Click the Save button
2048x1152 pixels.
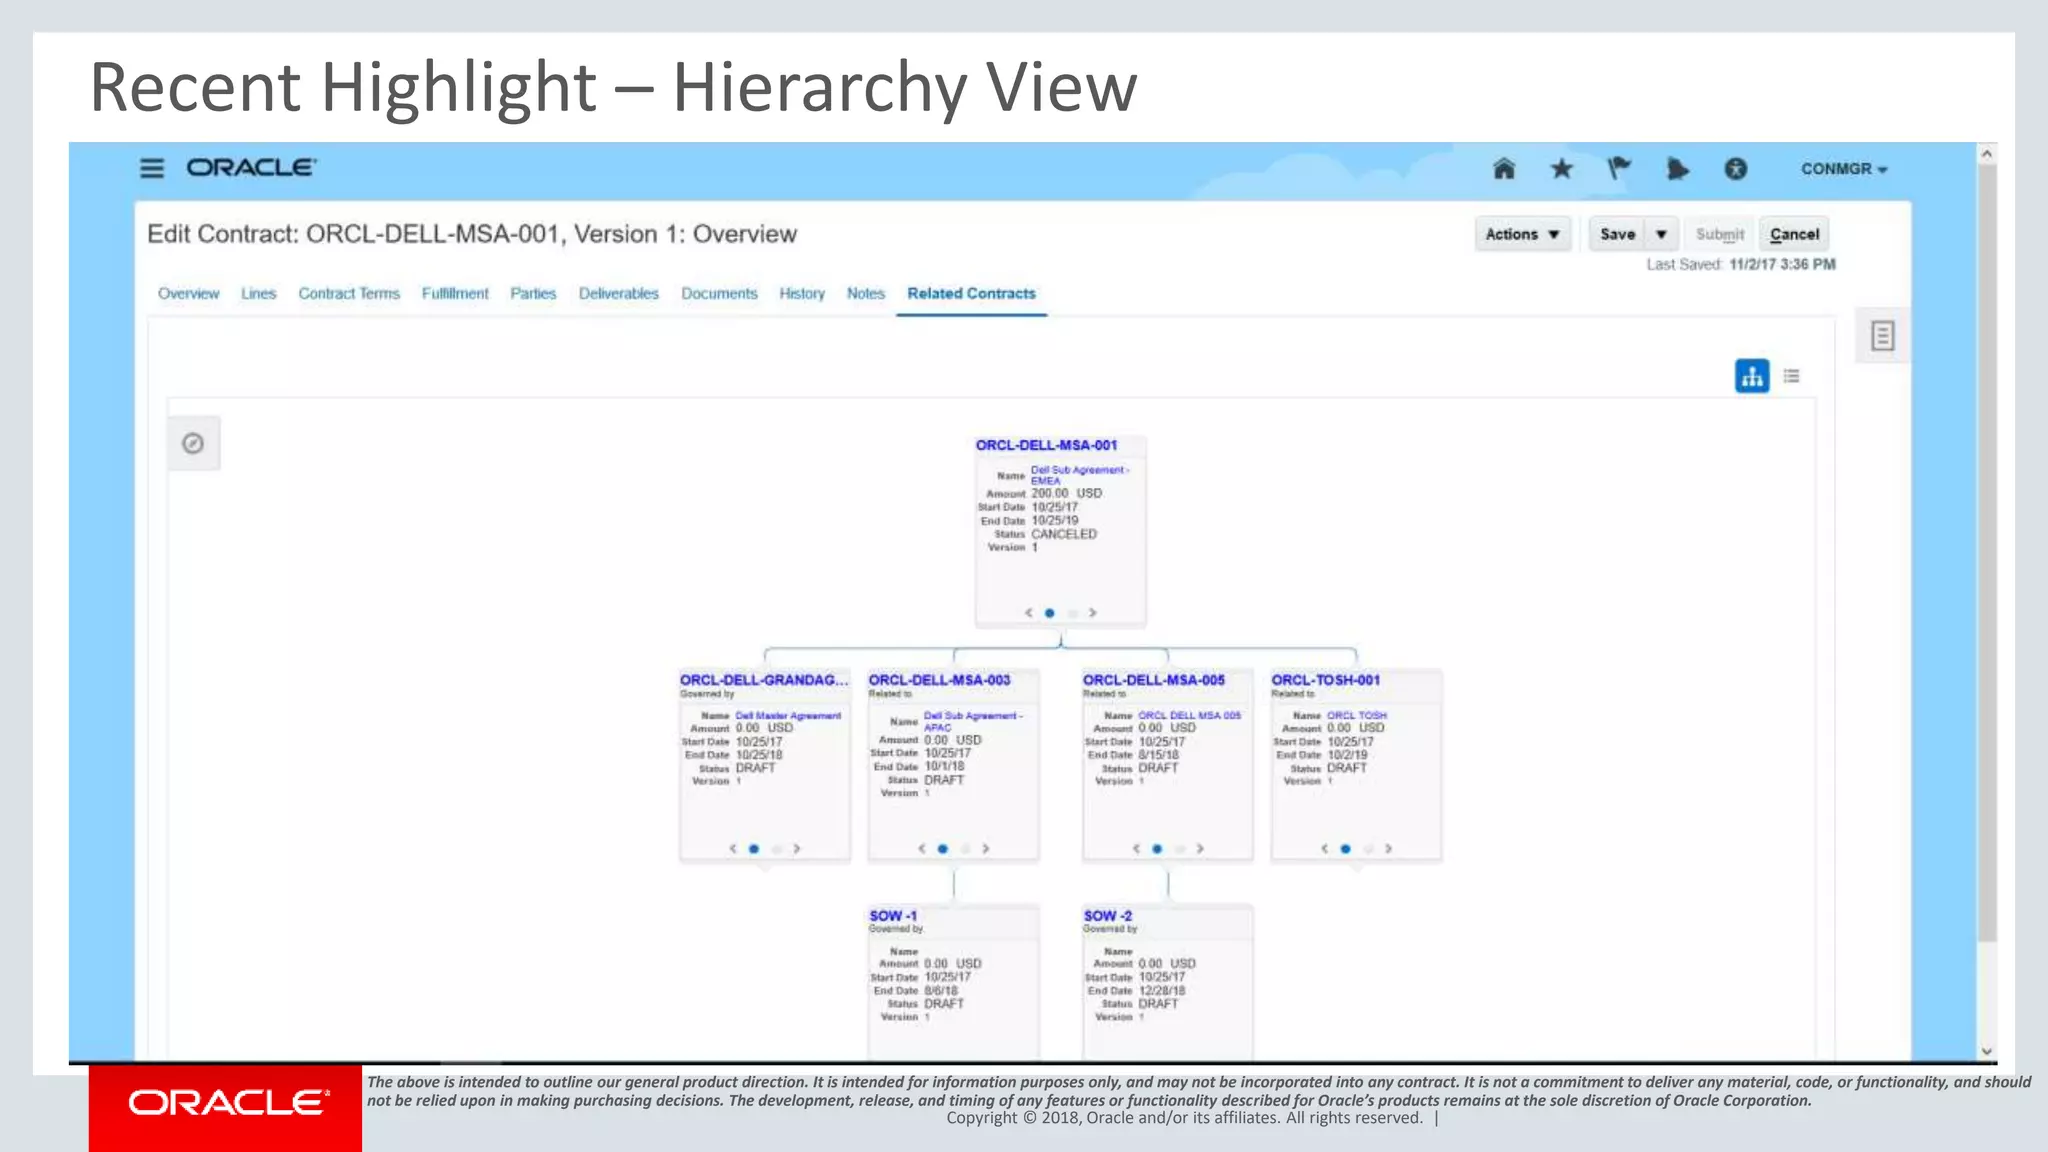tap(1617, 234)
